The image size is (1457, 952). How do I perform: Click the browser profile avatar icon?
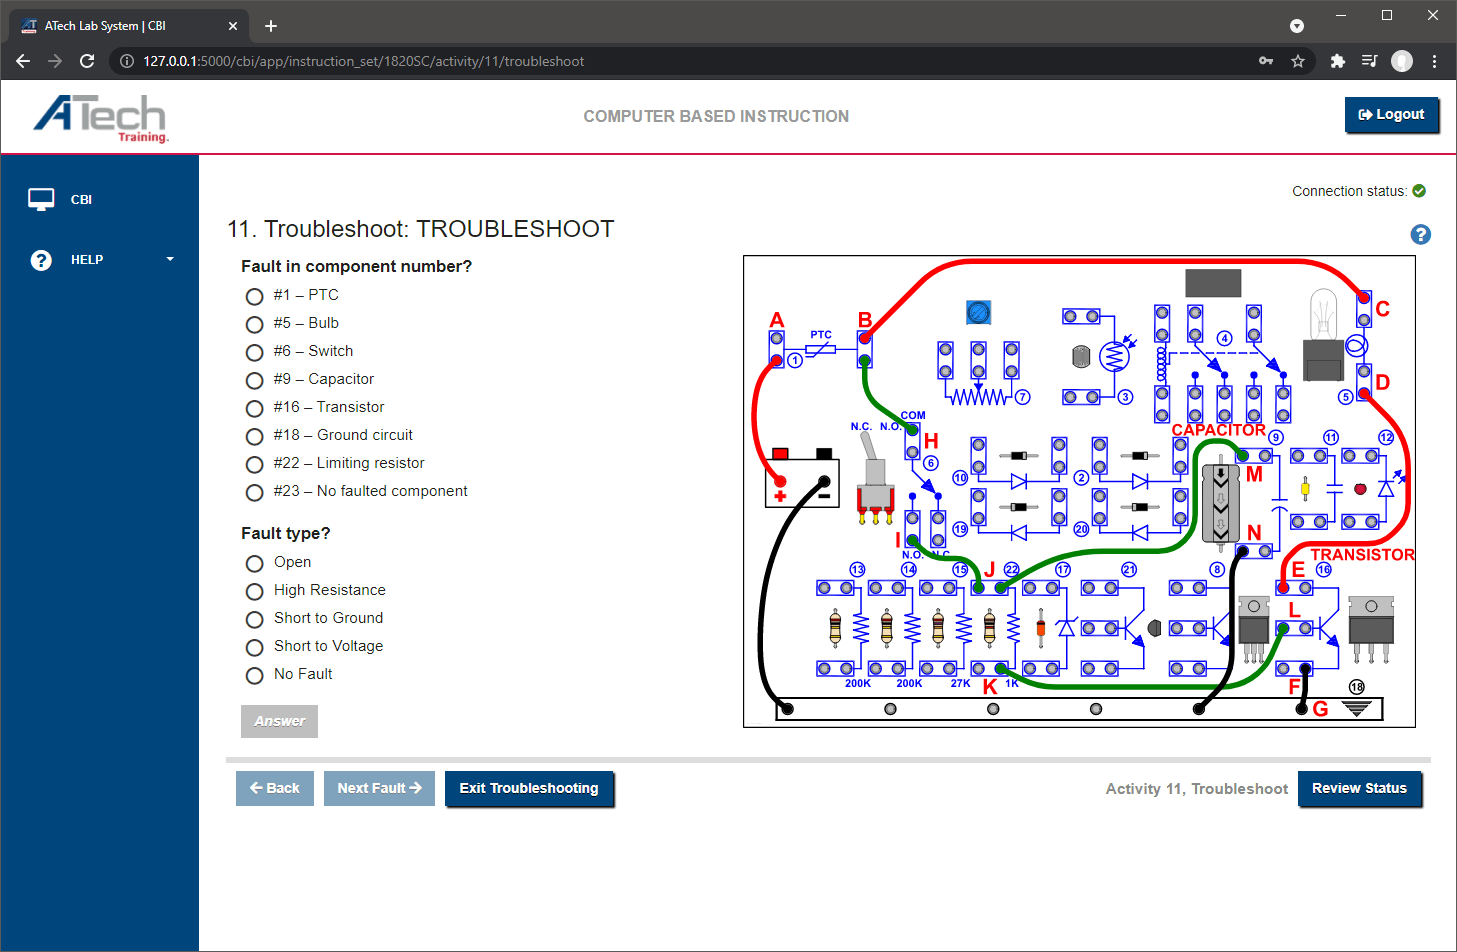pyautogui.click(x=1401, y=61)
